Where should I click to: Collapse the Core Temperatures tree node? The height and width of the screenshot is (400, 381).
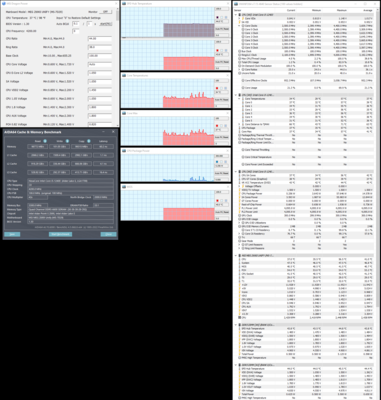pos(239,99)
